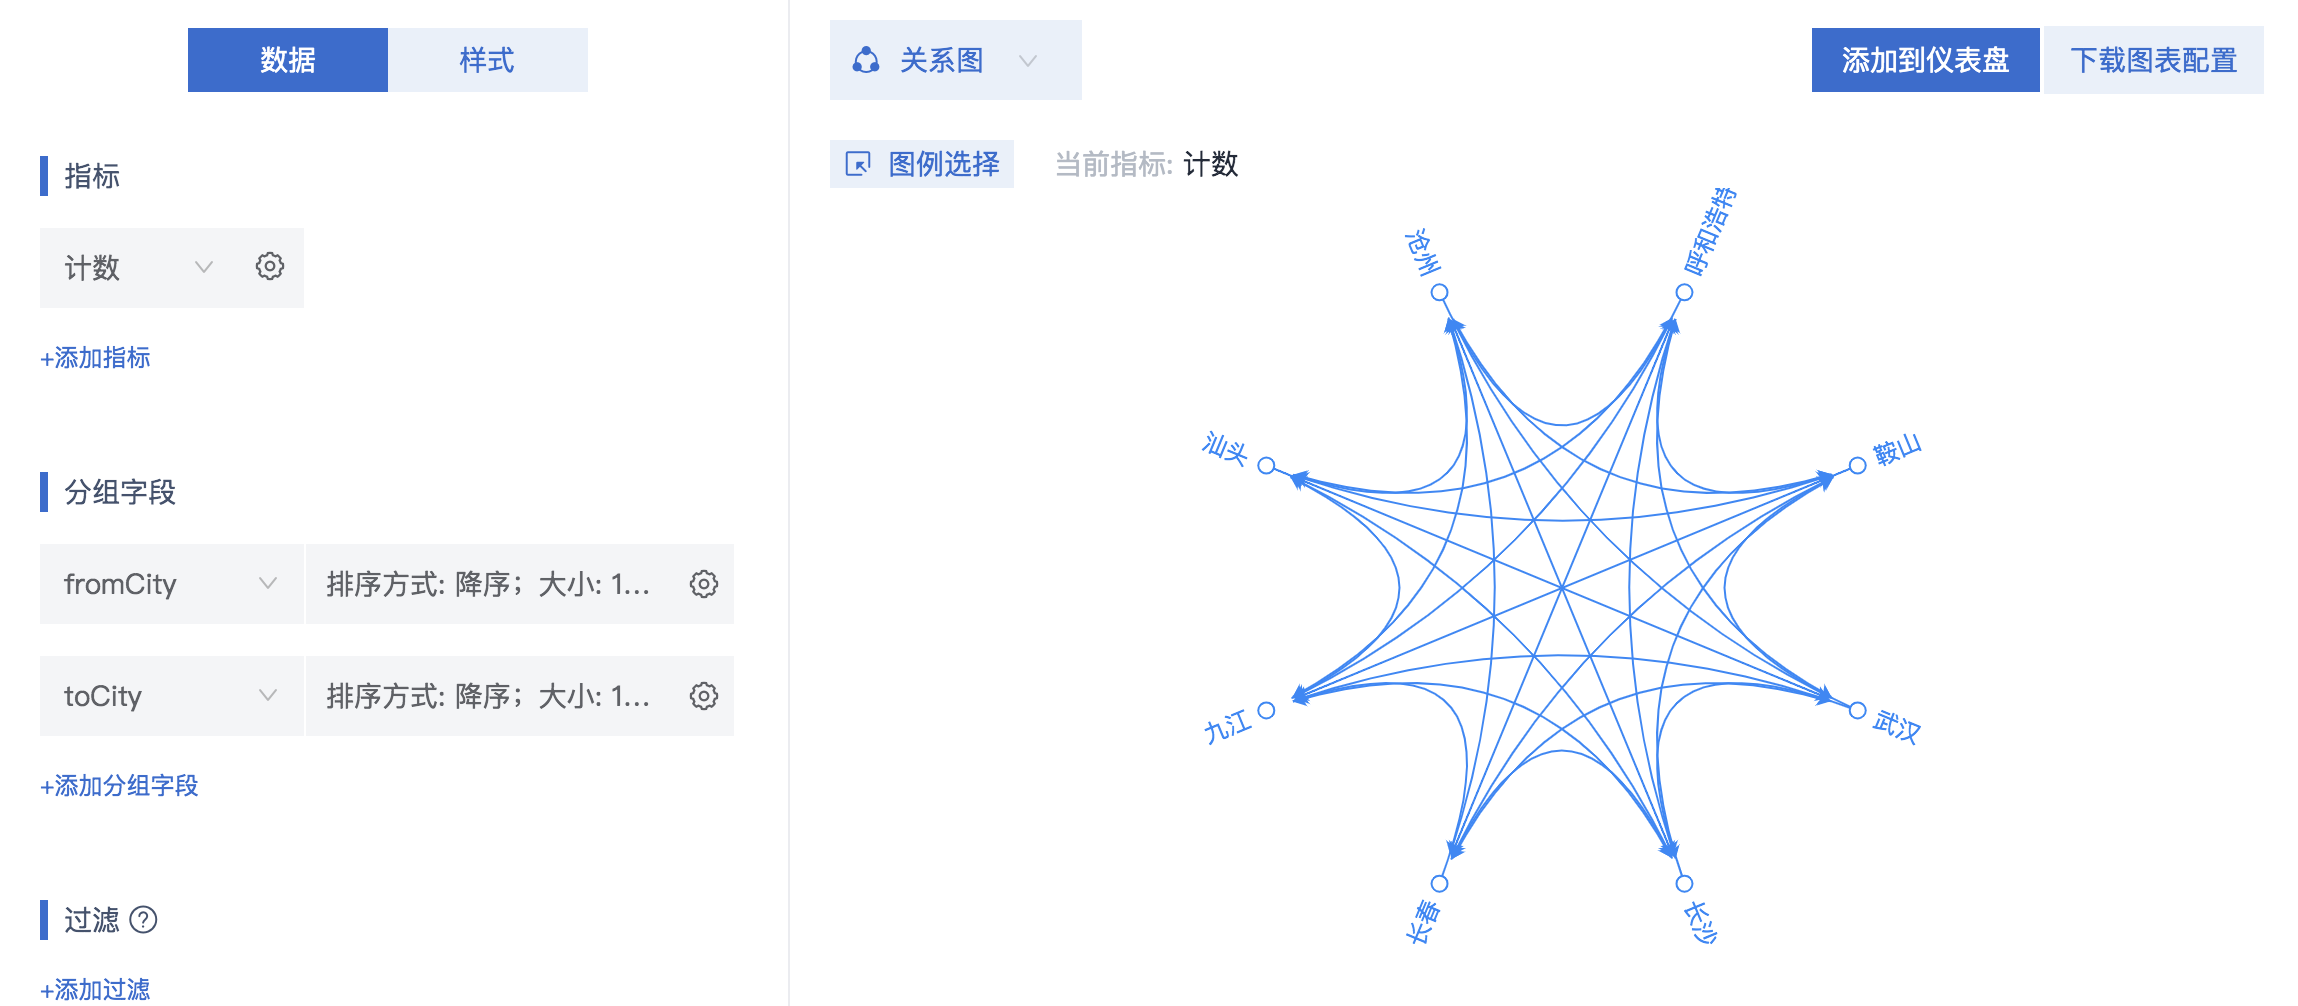Switch to the 数据 tab
This screenshot has height=1006, width=2298.
pos(288,60)
